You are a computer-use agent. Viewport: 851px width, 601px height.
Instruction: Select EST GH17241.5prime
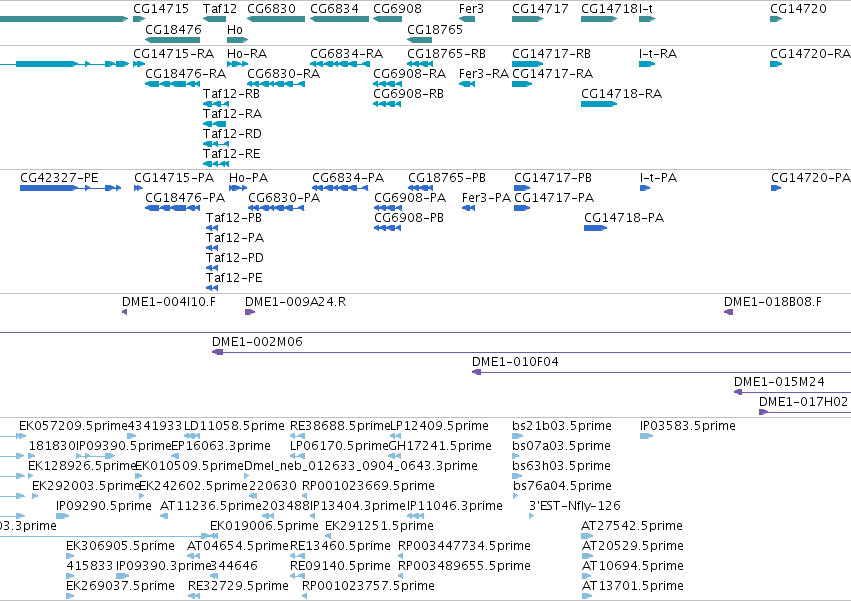440,446
